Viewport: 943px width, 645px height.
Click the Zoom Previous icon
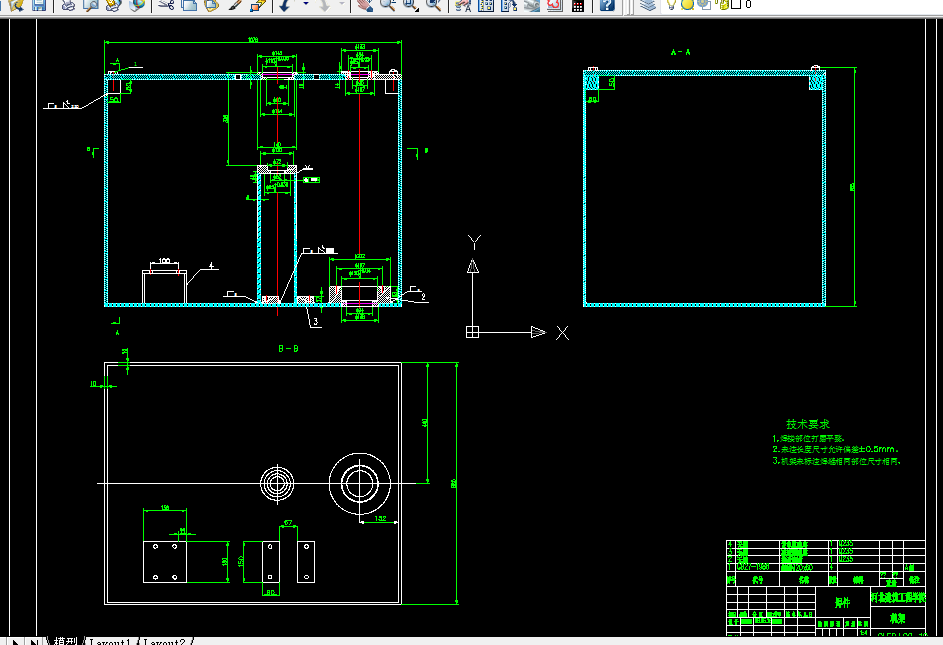pyautogui.click(x=433, y=5)
